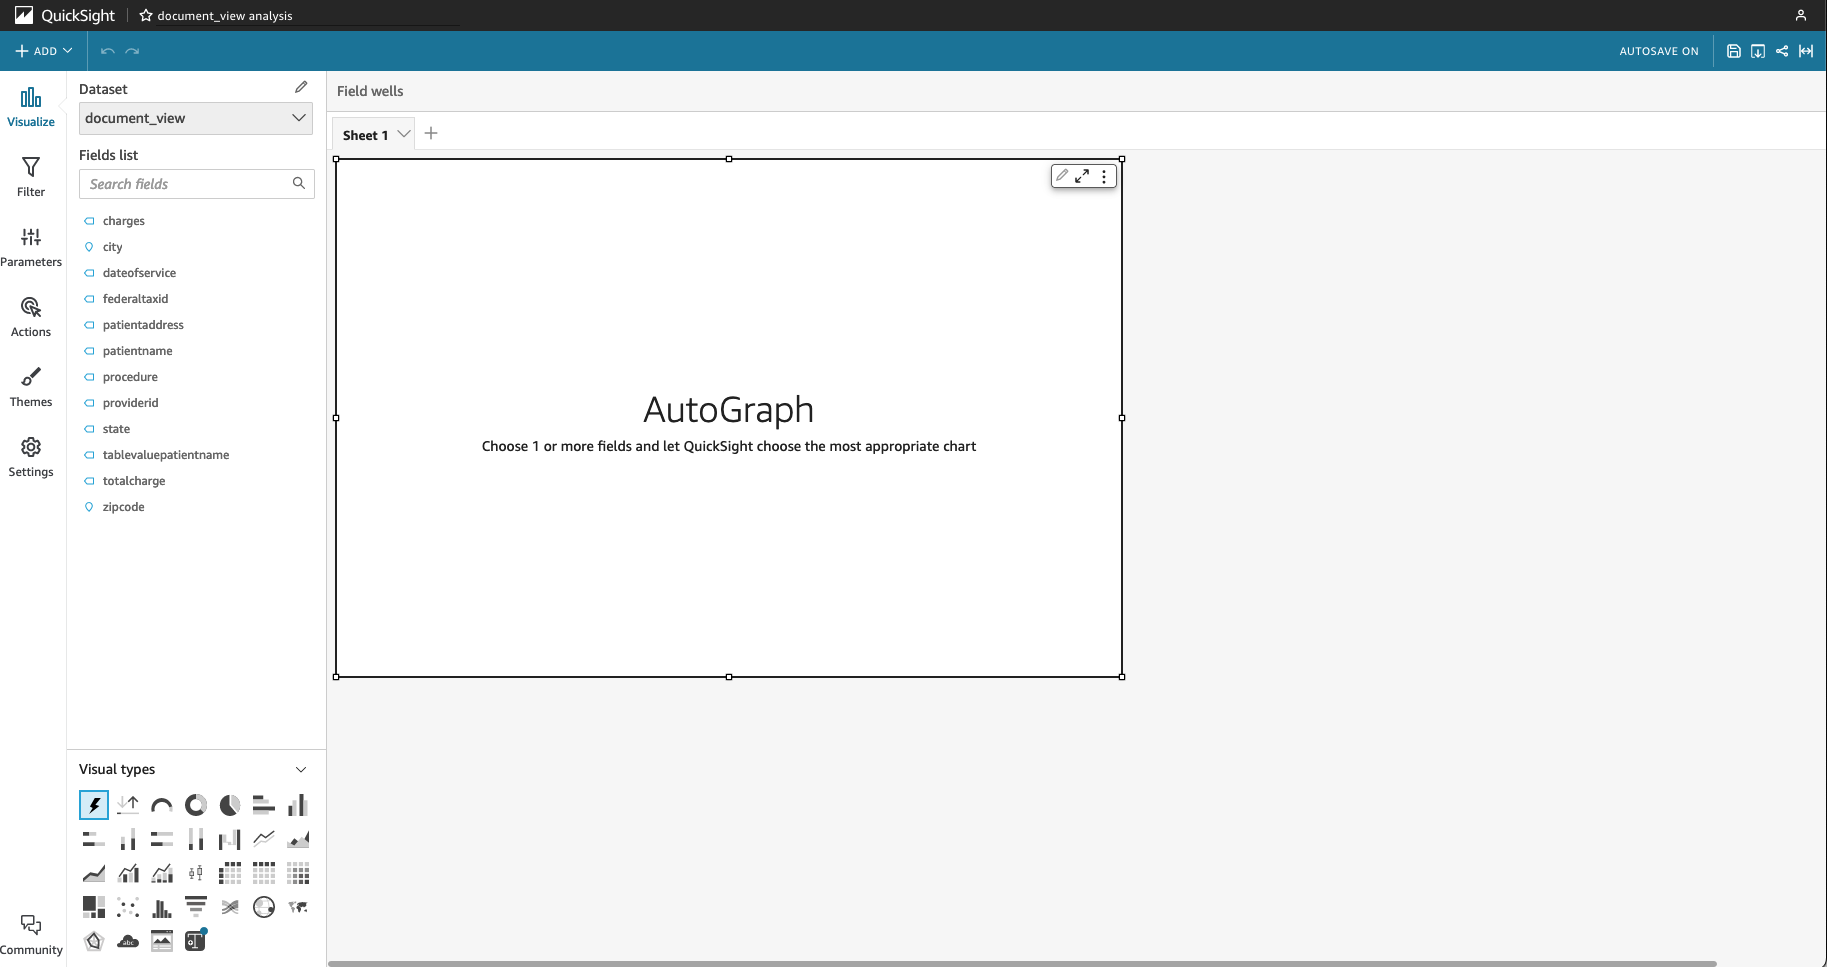The height and width of the screenshot is (967, 1827).
Task: Click the AUTOSAVE ON toggle
Action: pos(1658,51)
